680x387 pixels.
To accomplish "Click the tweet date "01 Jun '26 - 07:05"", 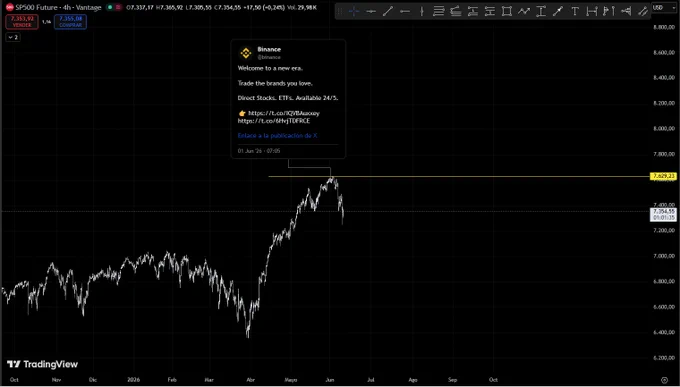I will [x=259, y=151].
